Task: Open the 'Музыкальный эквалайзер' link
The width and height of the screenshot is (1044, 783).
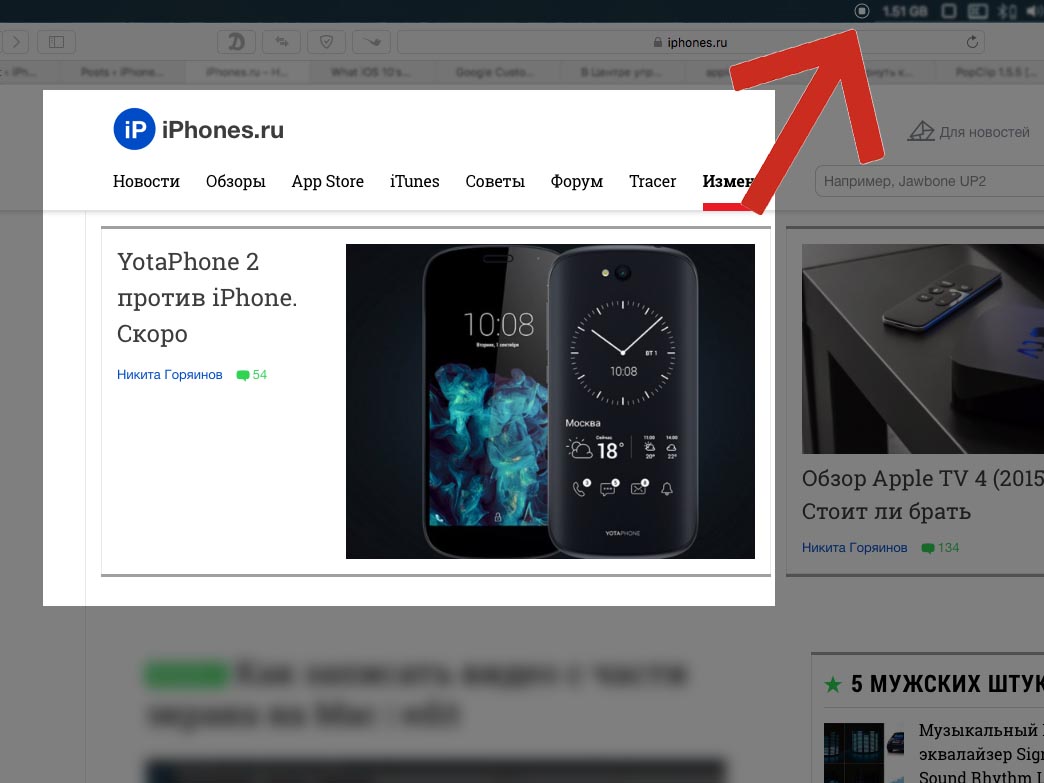Action: [x=981, y=753]
